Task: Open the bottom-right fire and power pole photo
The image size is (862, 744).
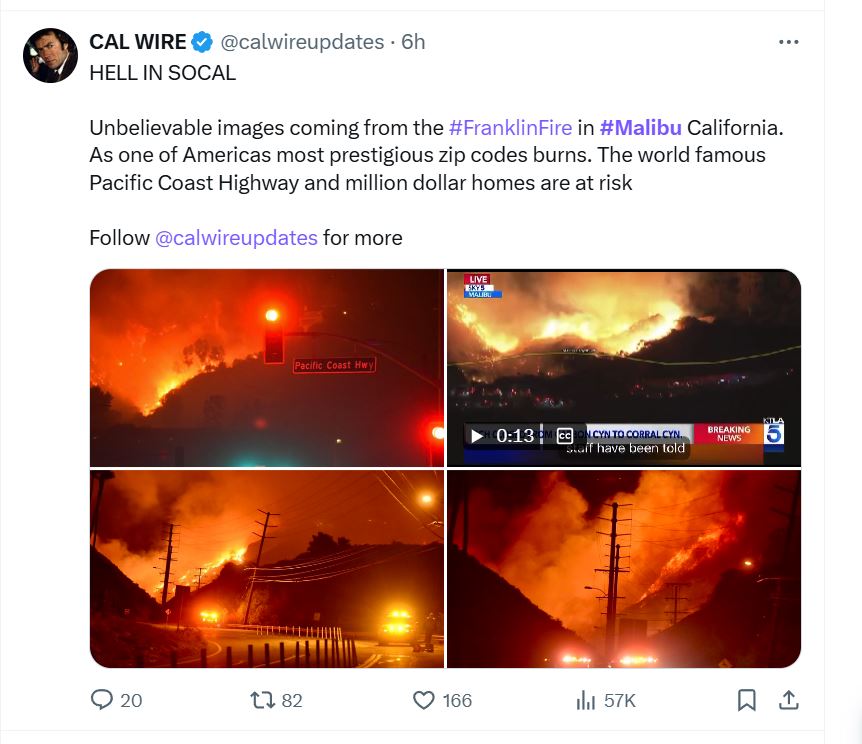Action: point(624,568)
